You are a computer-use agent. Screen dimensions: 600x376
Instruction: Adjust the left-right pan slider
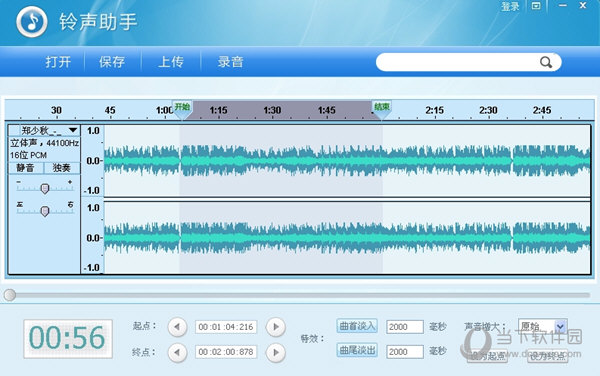(45, 211)
